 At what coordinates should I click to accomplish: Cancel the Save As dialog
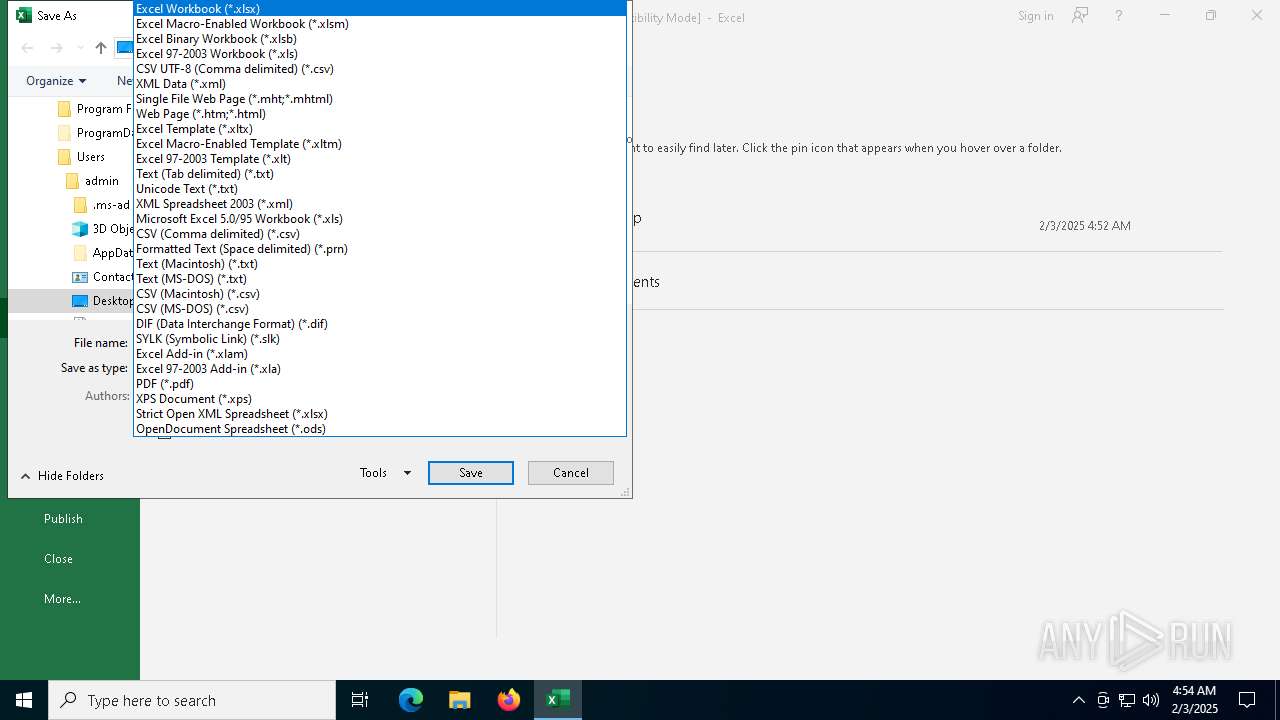[x=571, y=473]
